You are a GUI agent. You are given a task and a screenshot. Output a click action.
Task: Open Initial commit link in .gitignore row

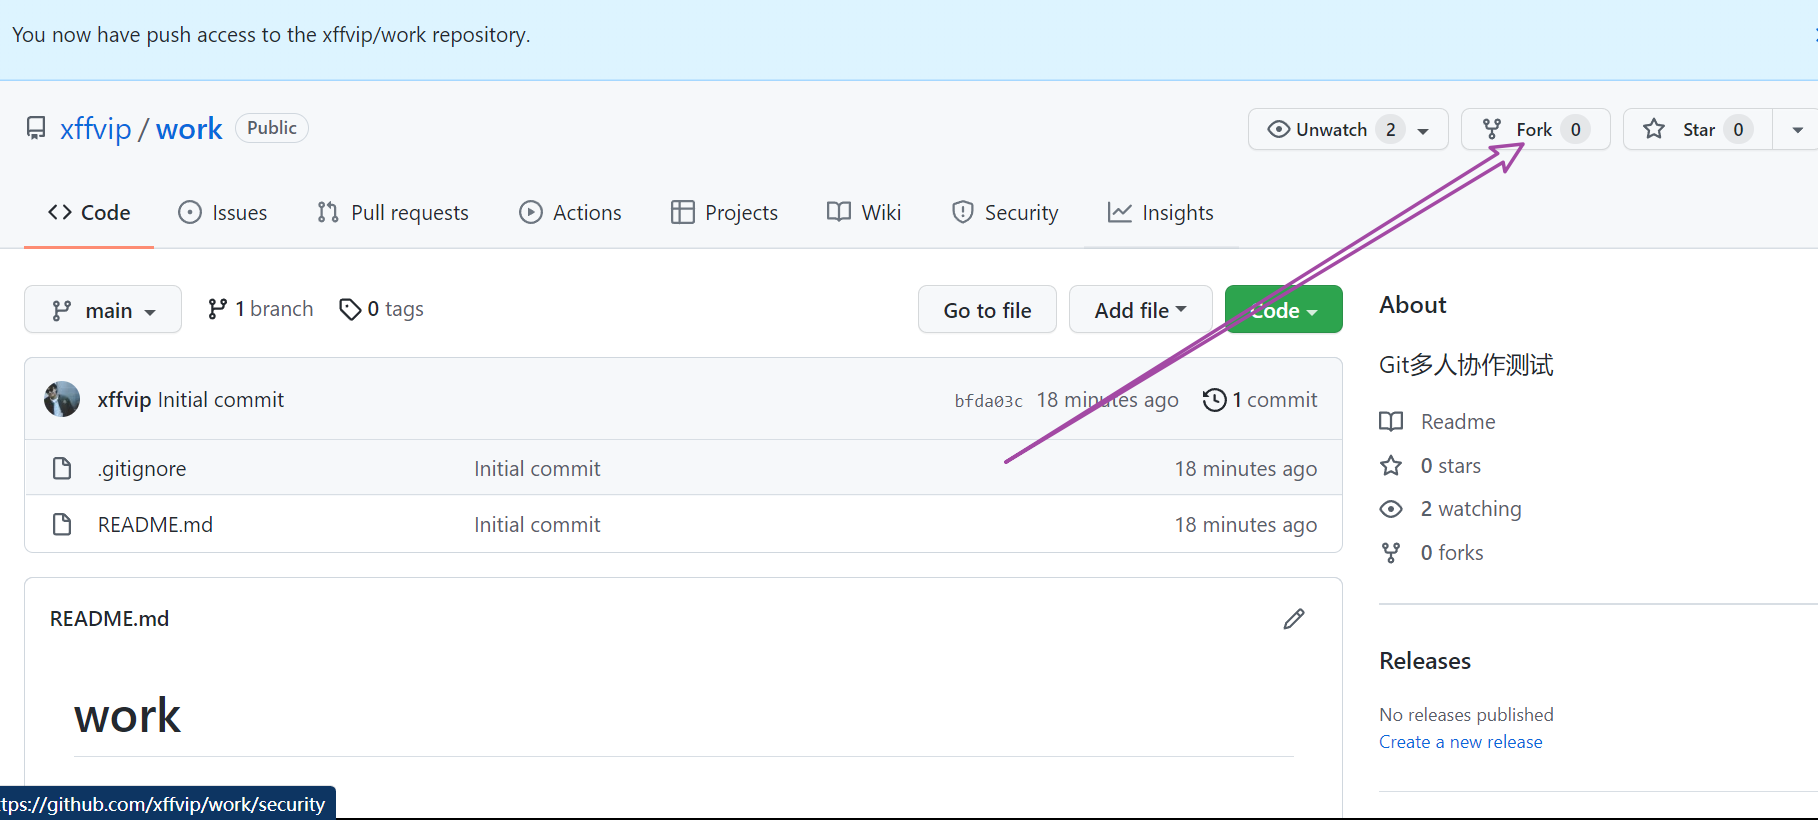click(x=537, y=469)
